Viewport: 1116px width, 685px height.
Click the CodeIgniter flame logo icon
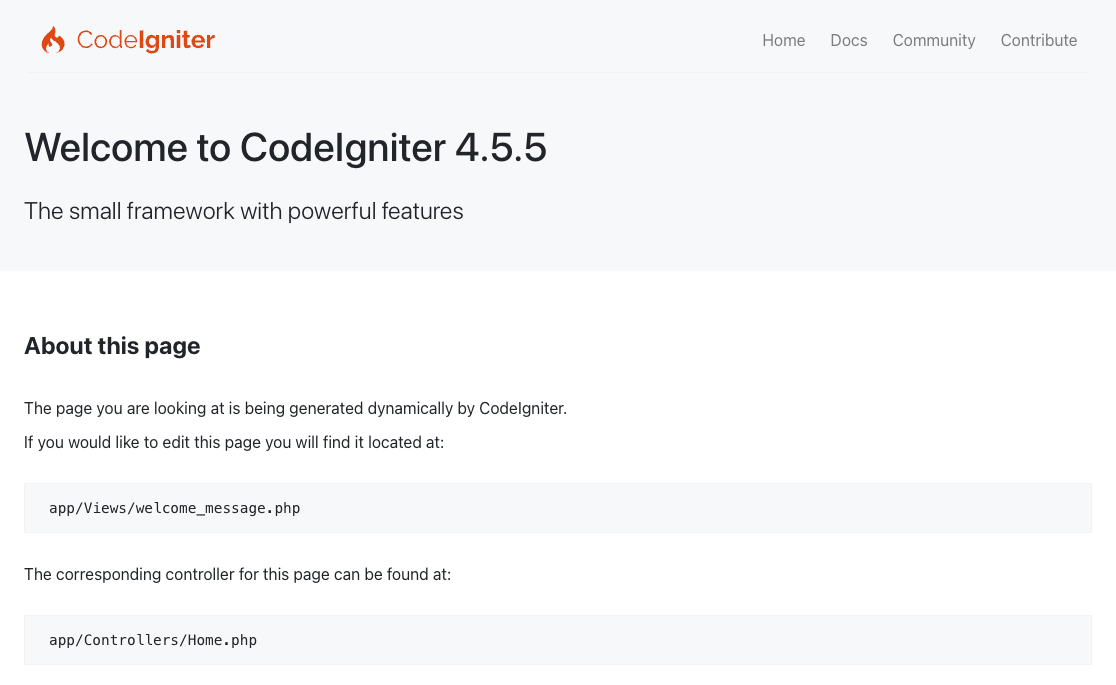click(53, 40)
